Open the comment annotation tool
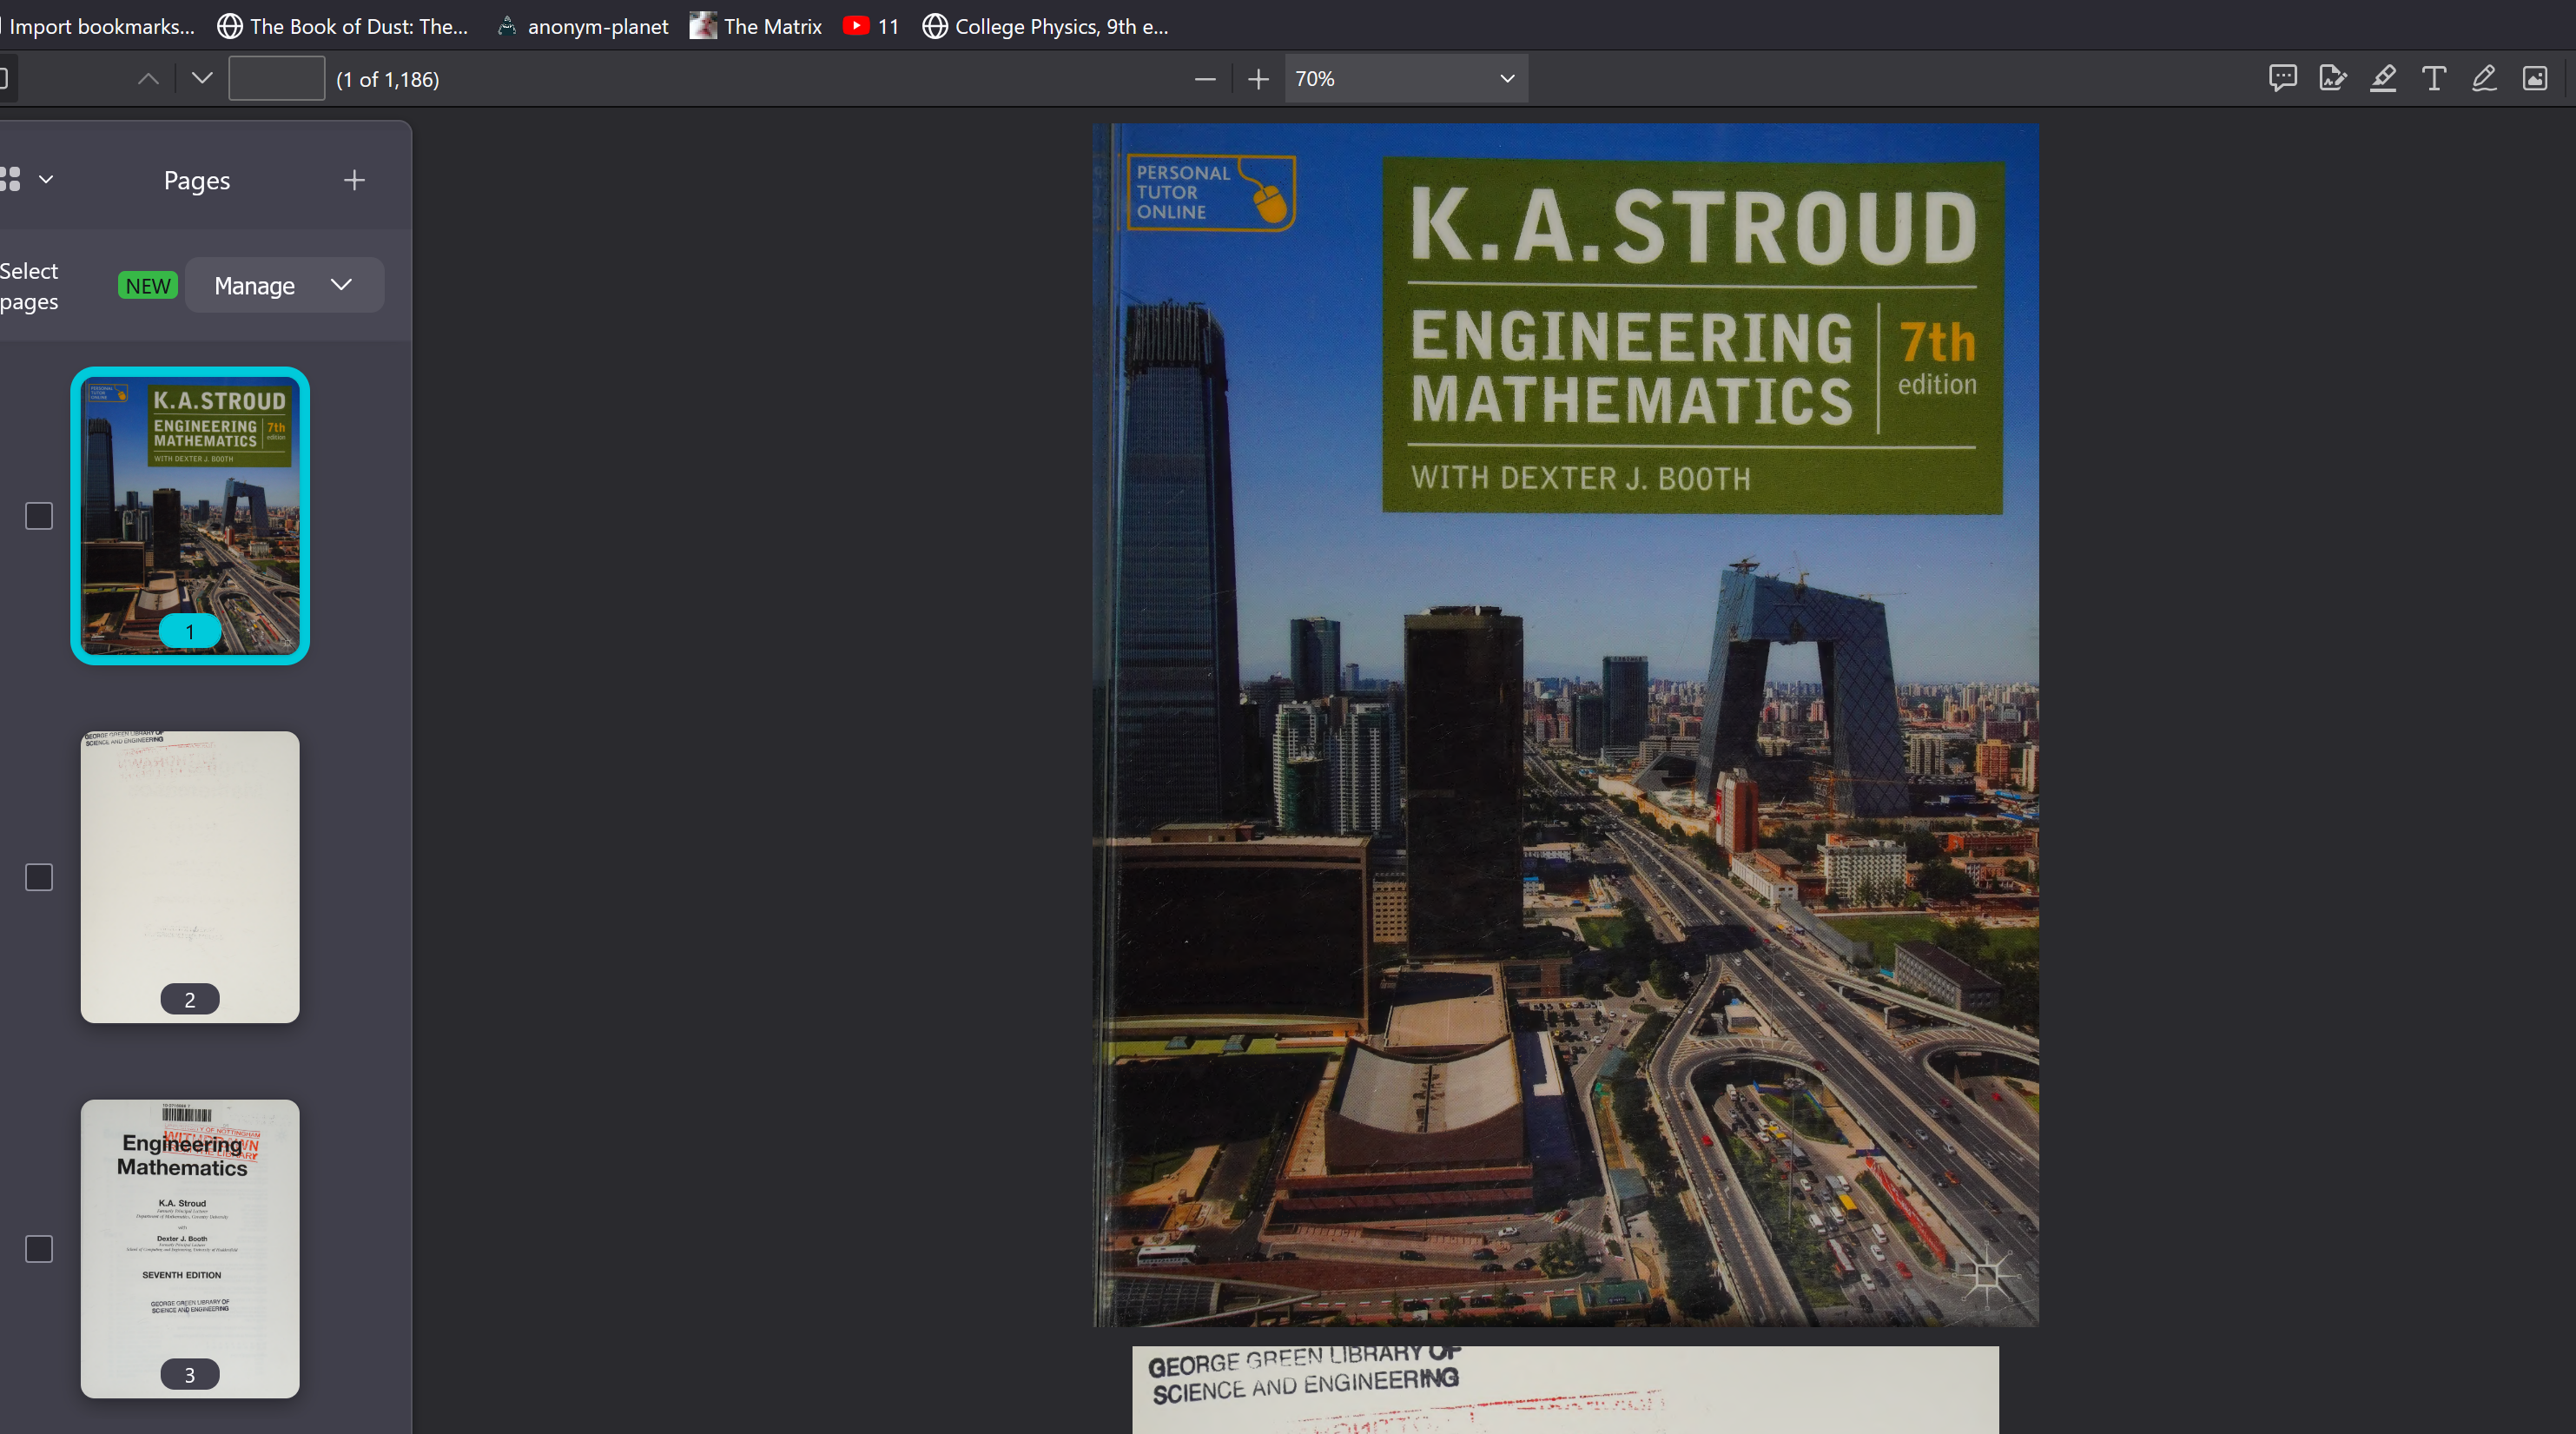Image resolution: width=2576 pixels, height=1434 pixels. 2282,78
